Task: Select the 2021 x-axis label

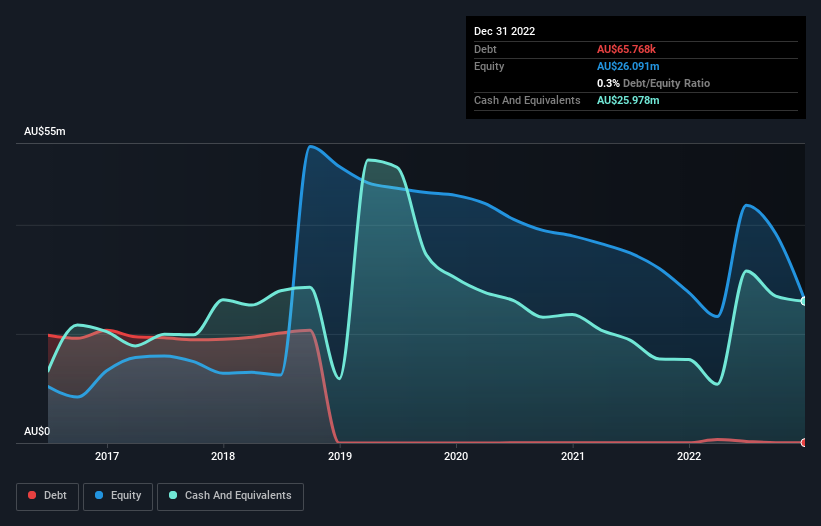Action: 573,456
